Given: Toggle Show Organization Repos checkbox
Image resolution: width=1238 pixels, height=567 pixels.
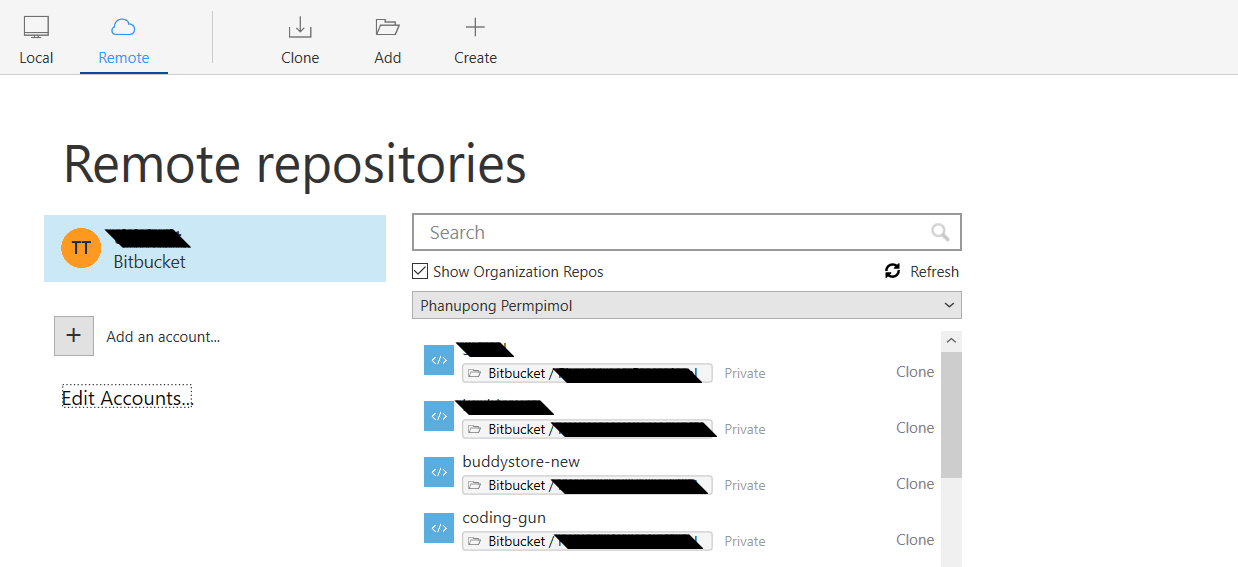Looking at the screenshot, I should [420, 271].
